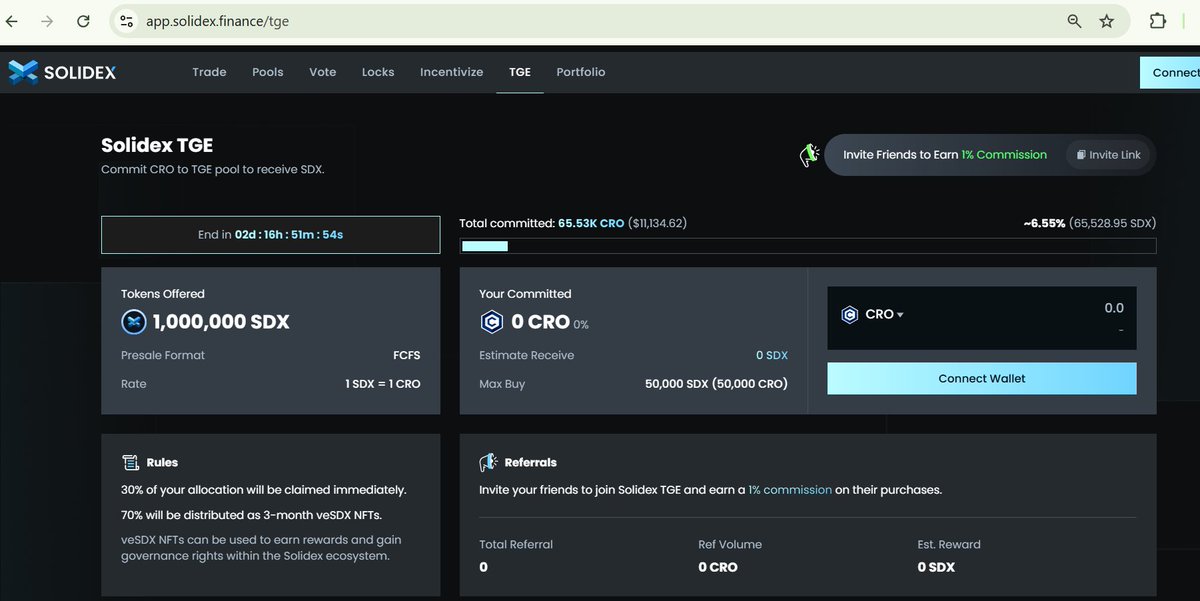Screen dimensions: 1200x601
Task: Click the Rules document icon
Action: pyautogui.click(x=130, y=462)
